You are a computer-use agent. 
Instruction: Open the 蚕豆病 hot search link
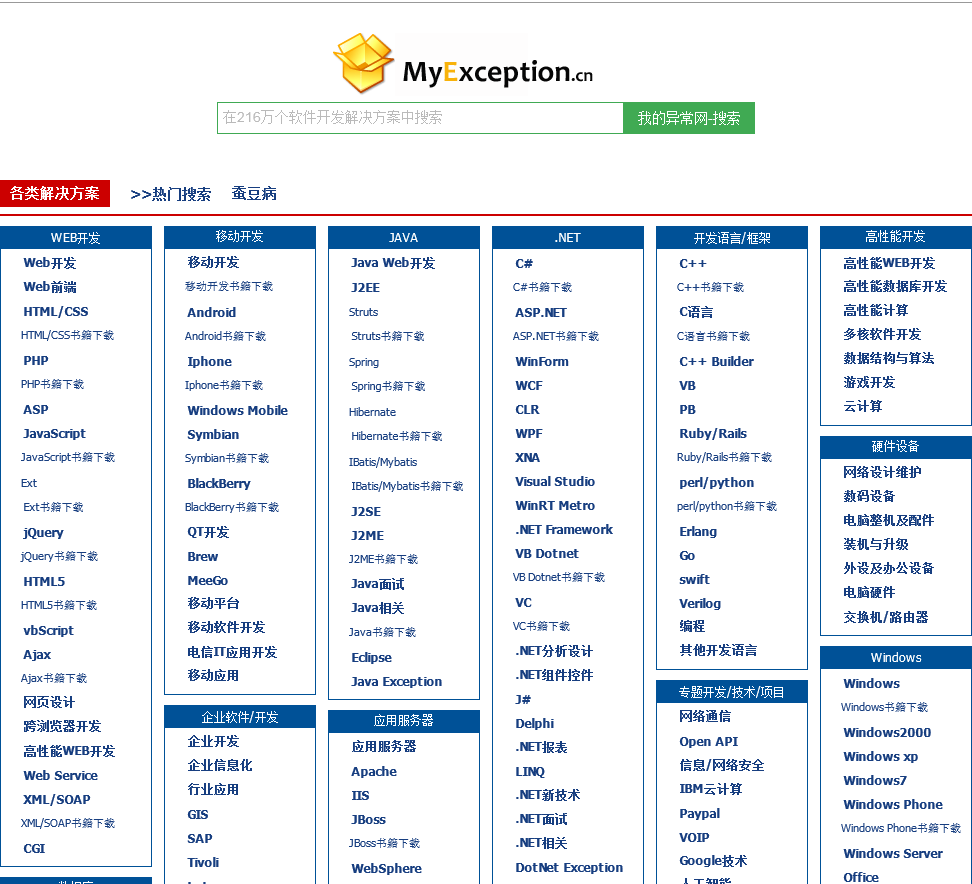(254, 193)
